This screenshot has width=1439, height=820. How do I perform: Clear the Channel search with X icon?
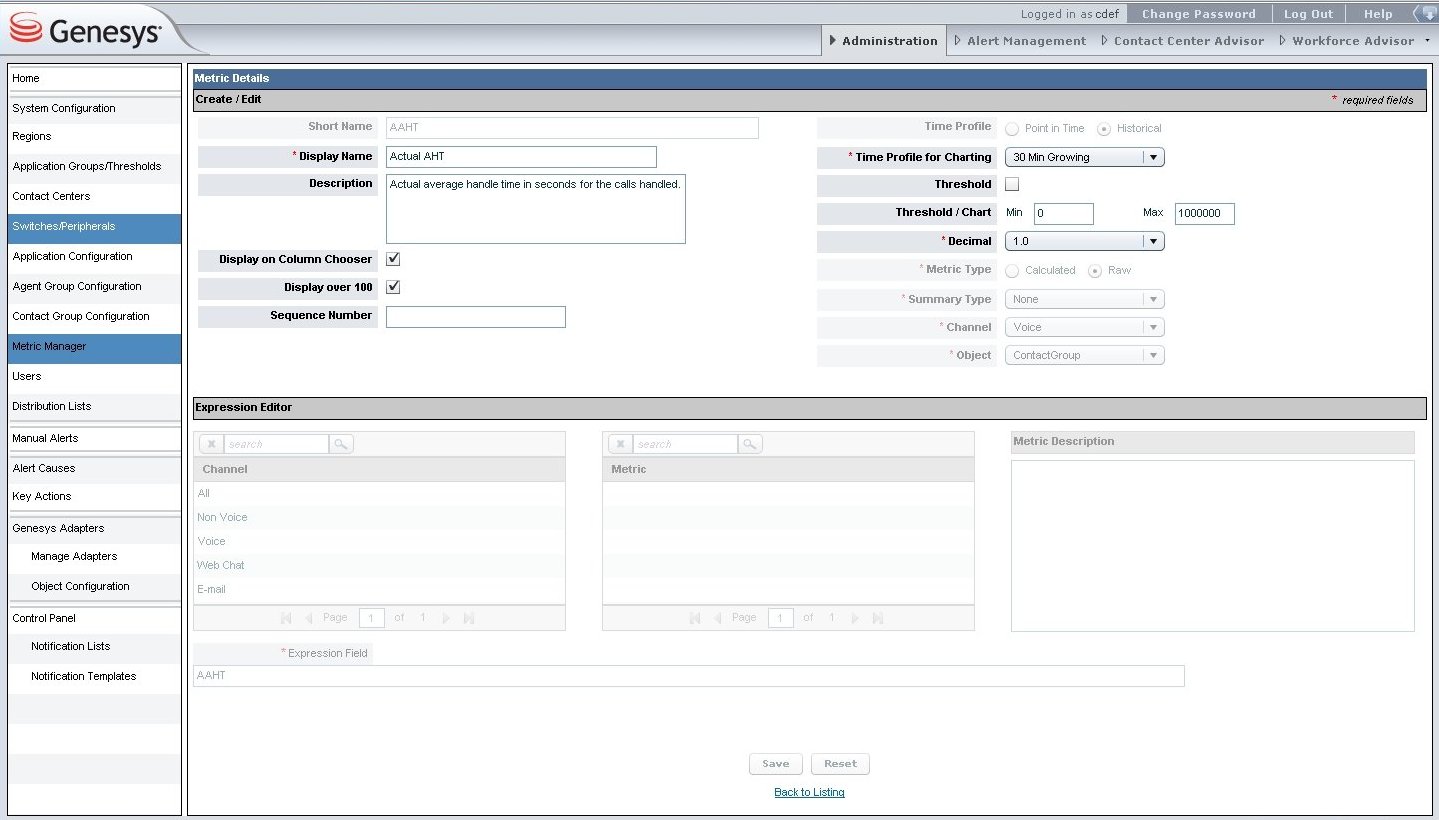point(211,444)
